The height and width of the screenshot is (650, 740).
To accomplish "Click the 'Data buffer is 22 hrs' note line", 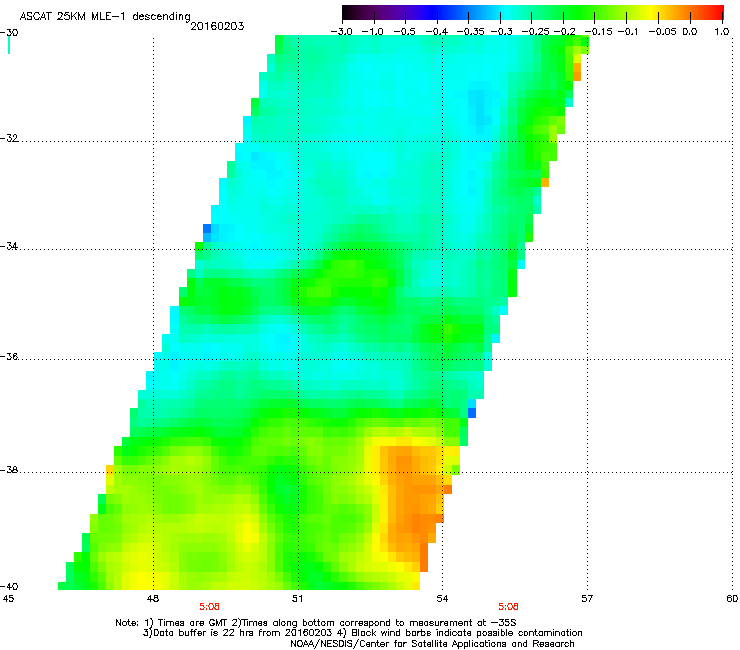I will pos(362,633).
